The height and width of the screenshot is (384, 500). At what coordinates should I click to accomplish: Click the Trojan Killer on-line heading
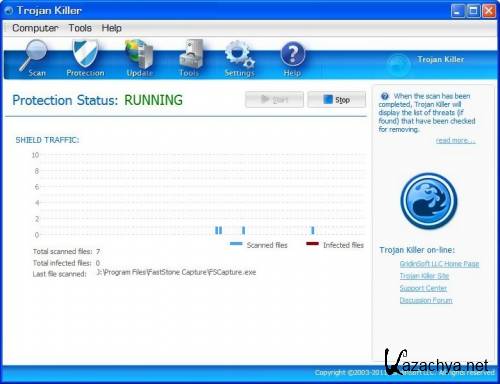[417, 250]
